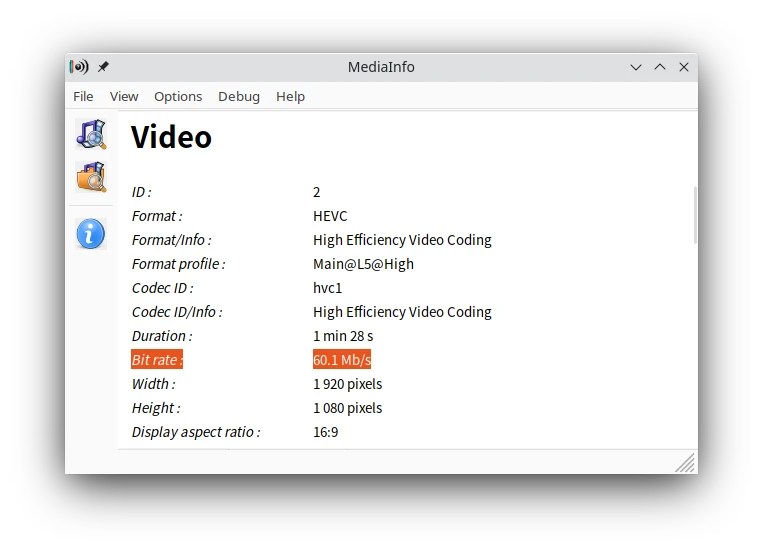Toggle the pin window icon
The height and width of the screenshot is (551, 763).
click(103, 67)
